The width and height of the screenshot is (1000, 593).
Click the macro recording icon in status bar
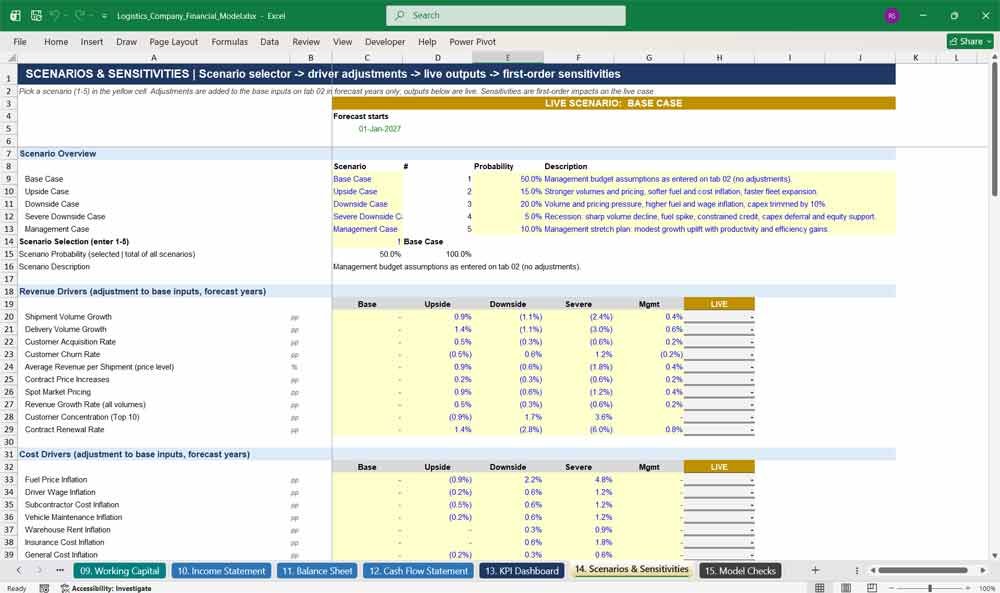(44, 588)
